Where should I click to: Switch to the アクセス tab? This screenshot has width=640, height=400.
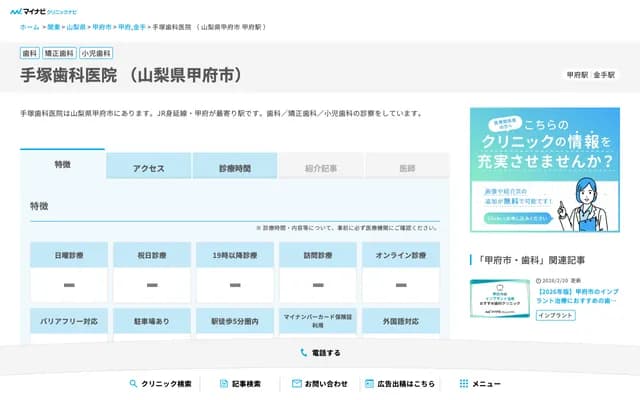pyautogui.click(x=148, y=168)
